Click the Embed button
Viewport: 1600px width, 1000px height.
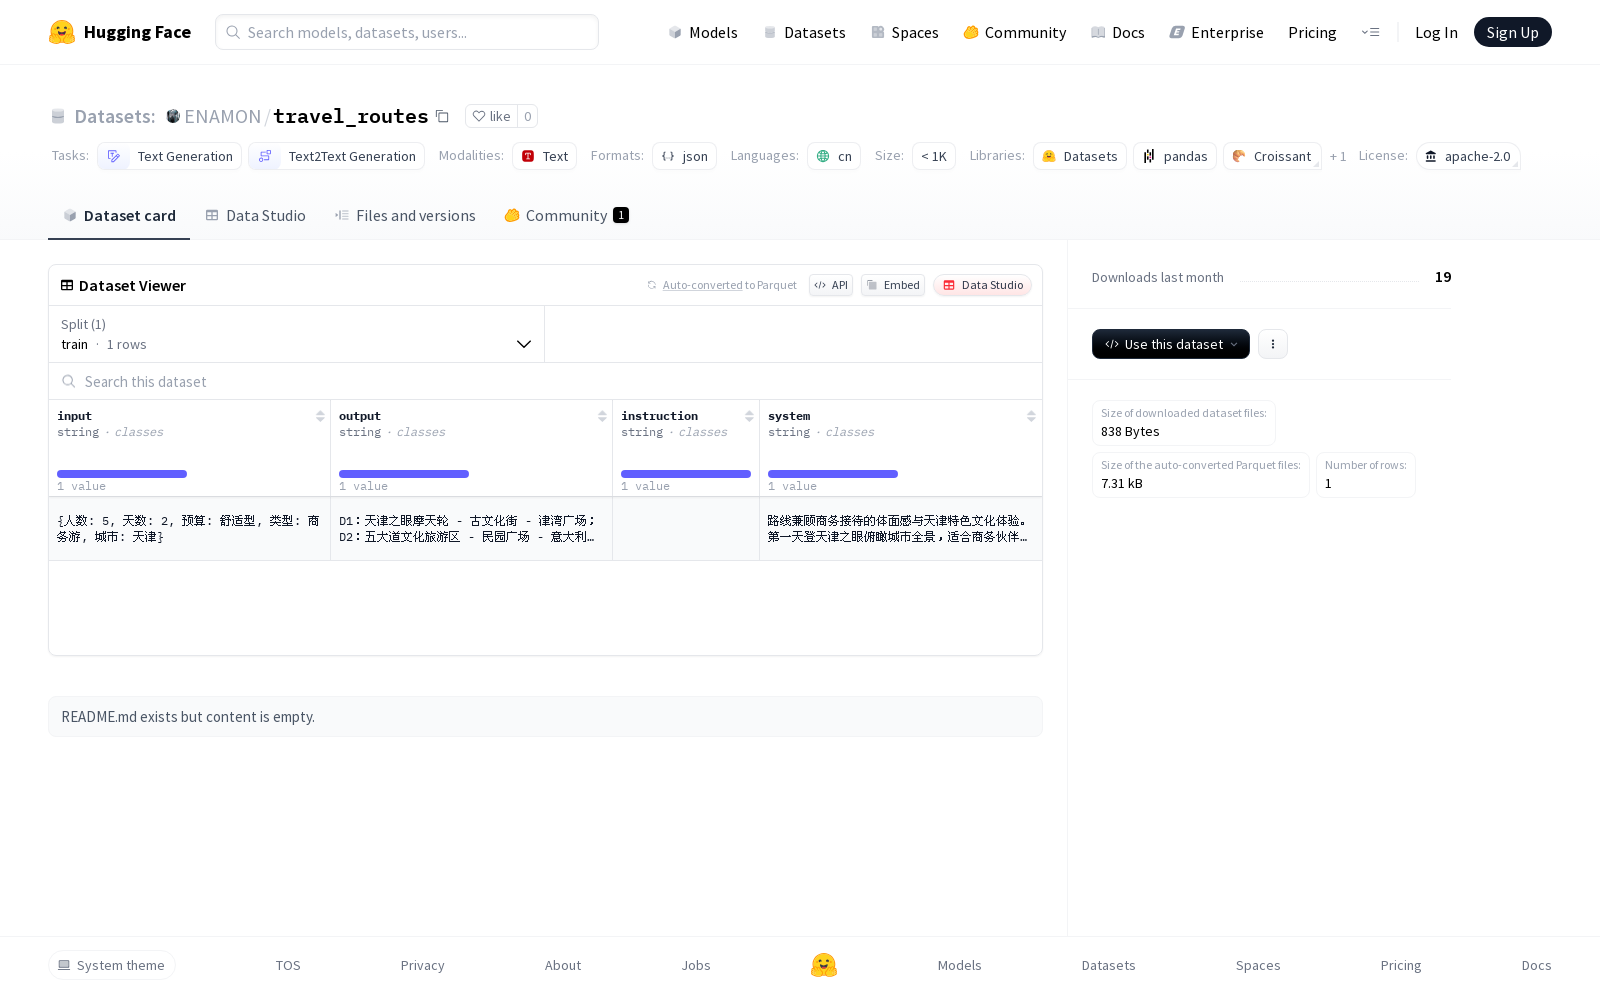[x=893, y=285]
